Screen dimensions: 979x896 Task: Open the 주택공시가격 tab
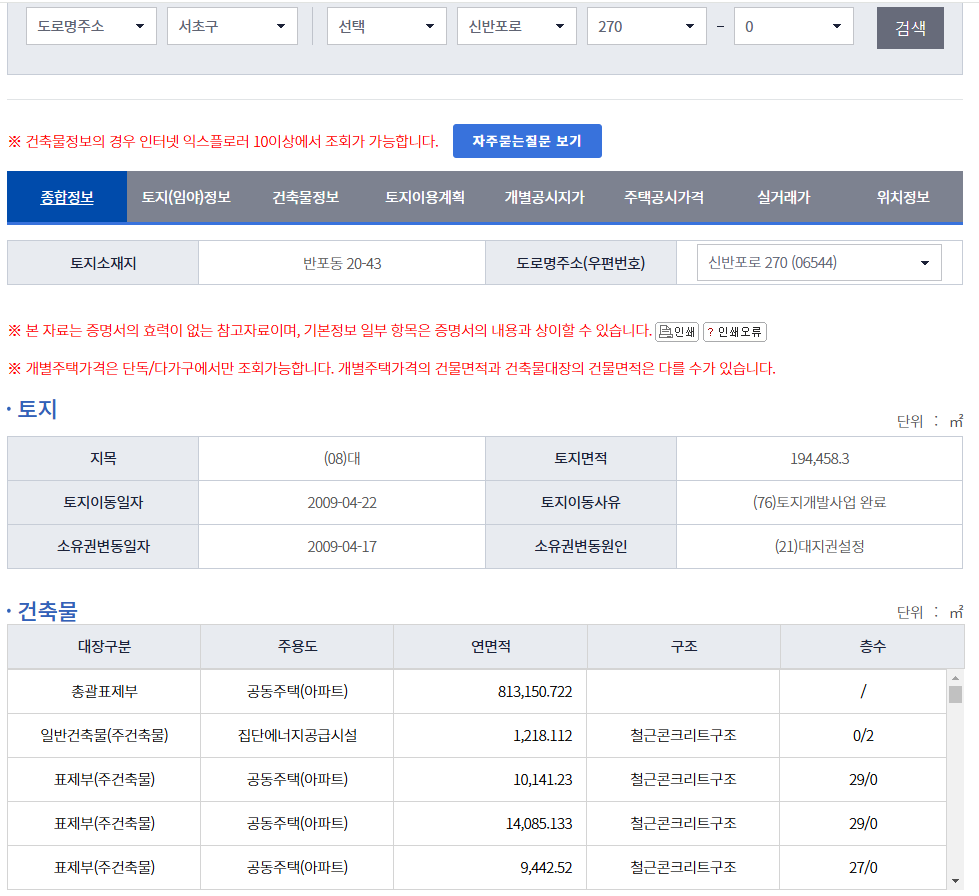click(x=664, y=197)
